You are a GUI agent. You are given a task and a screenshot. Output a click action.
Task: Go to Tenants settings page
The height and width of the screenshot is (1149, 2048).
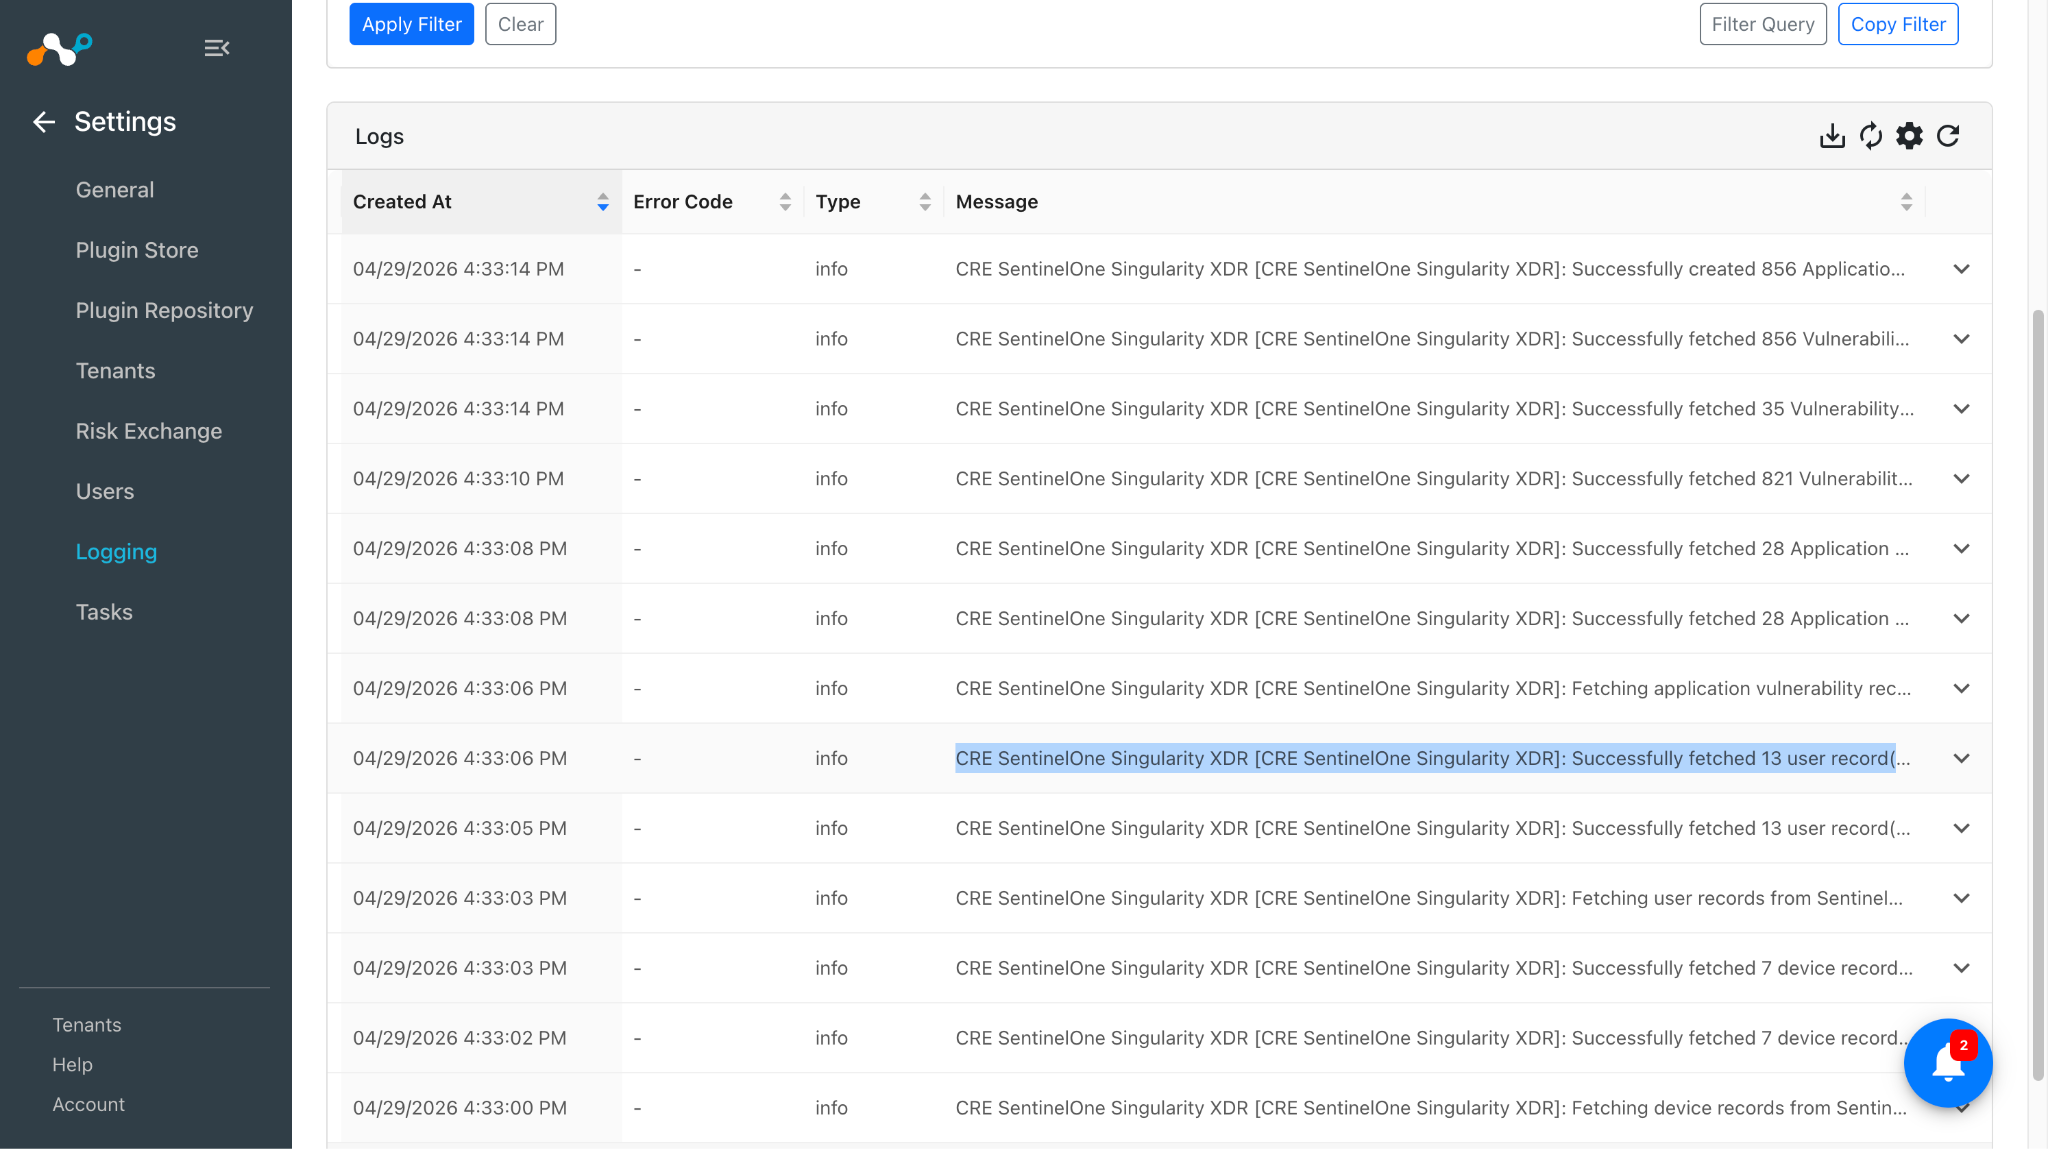point(116,371)
